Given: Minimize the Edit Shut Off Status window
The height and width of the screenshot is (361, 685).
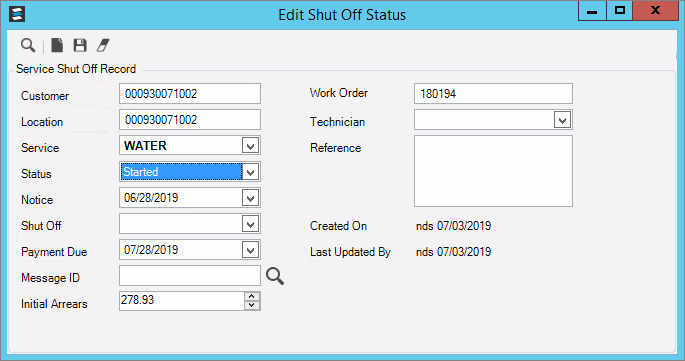Looking at the screenshot, I should tap(592, 11).
